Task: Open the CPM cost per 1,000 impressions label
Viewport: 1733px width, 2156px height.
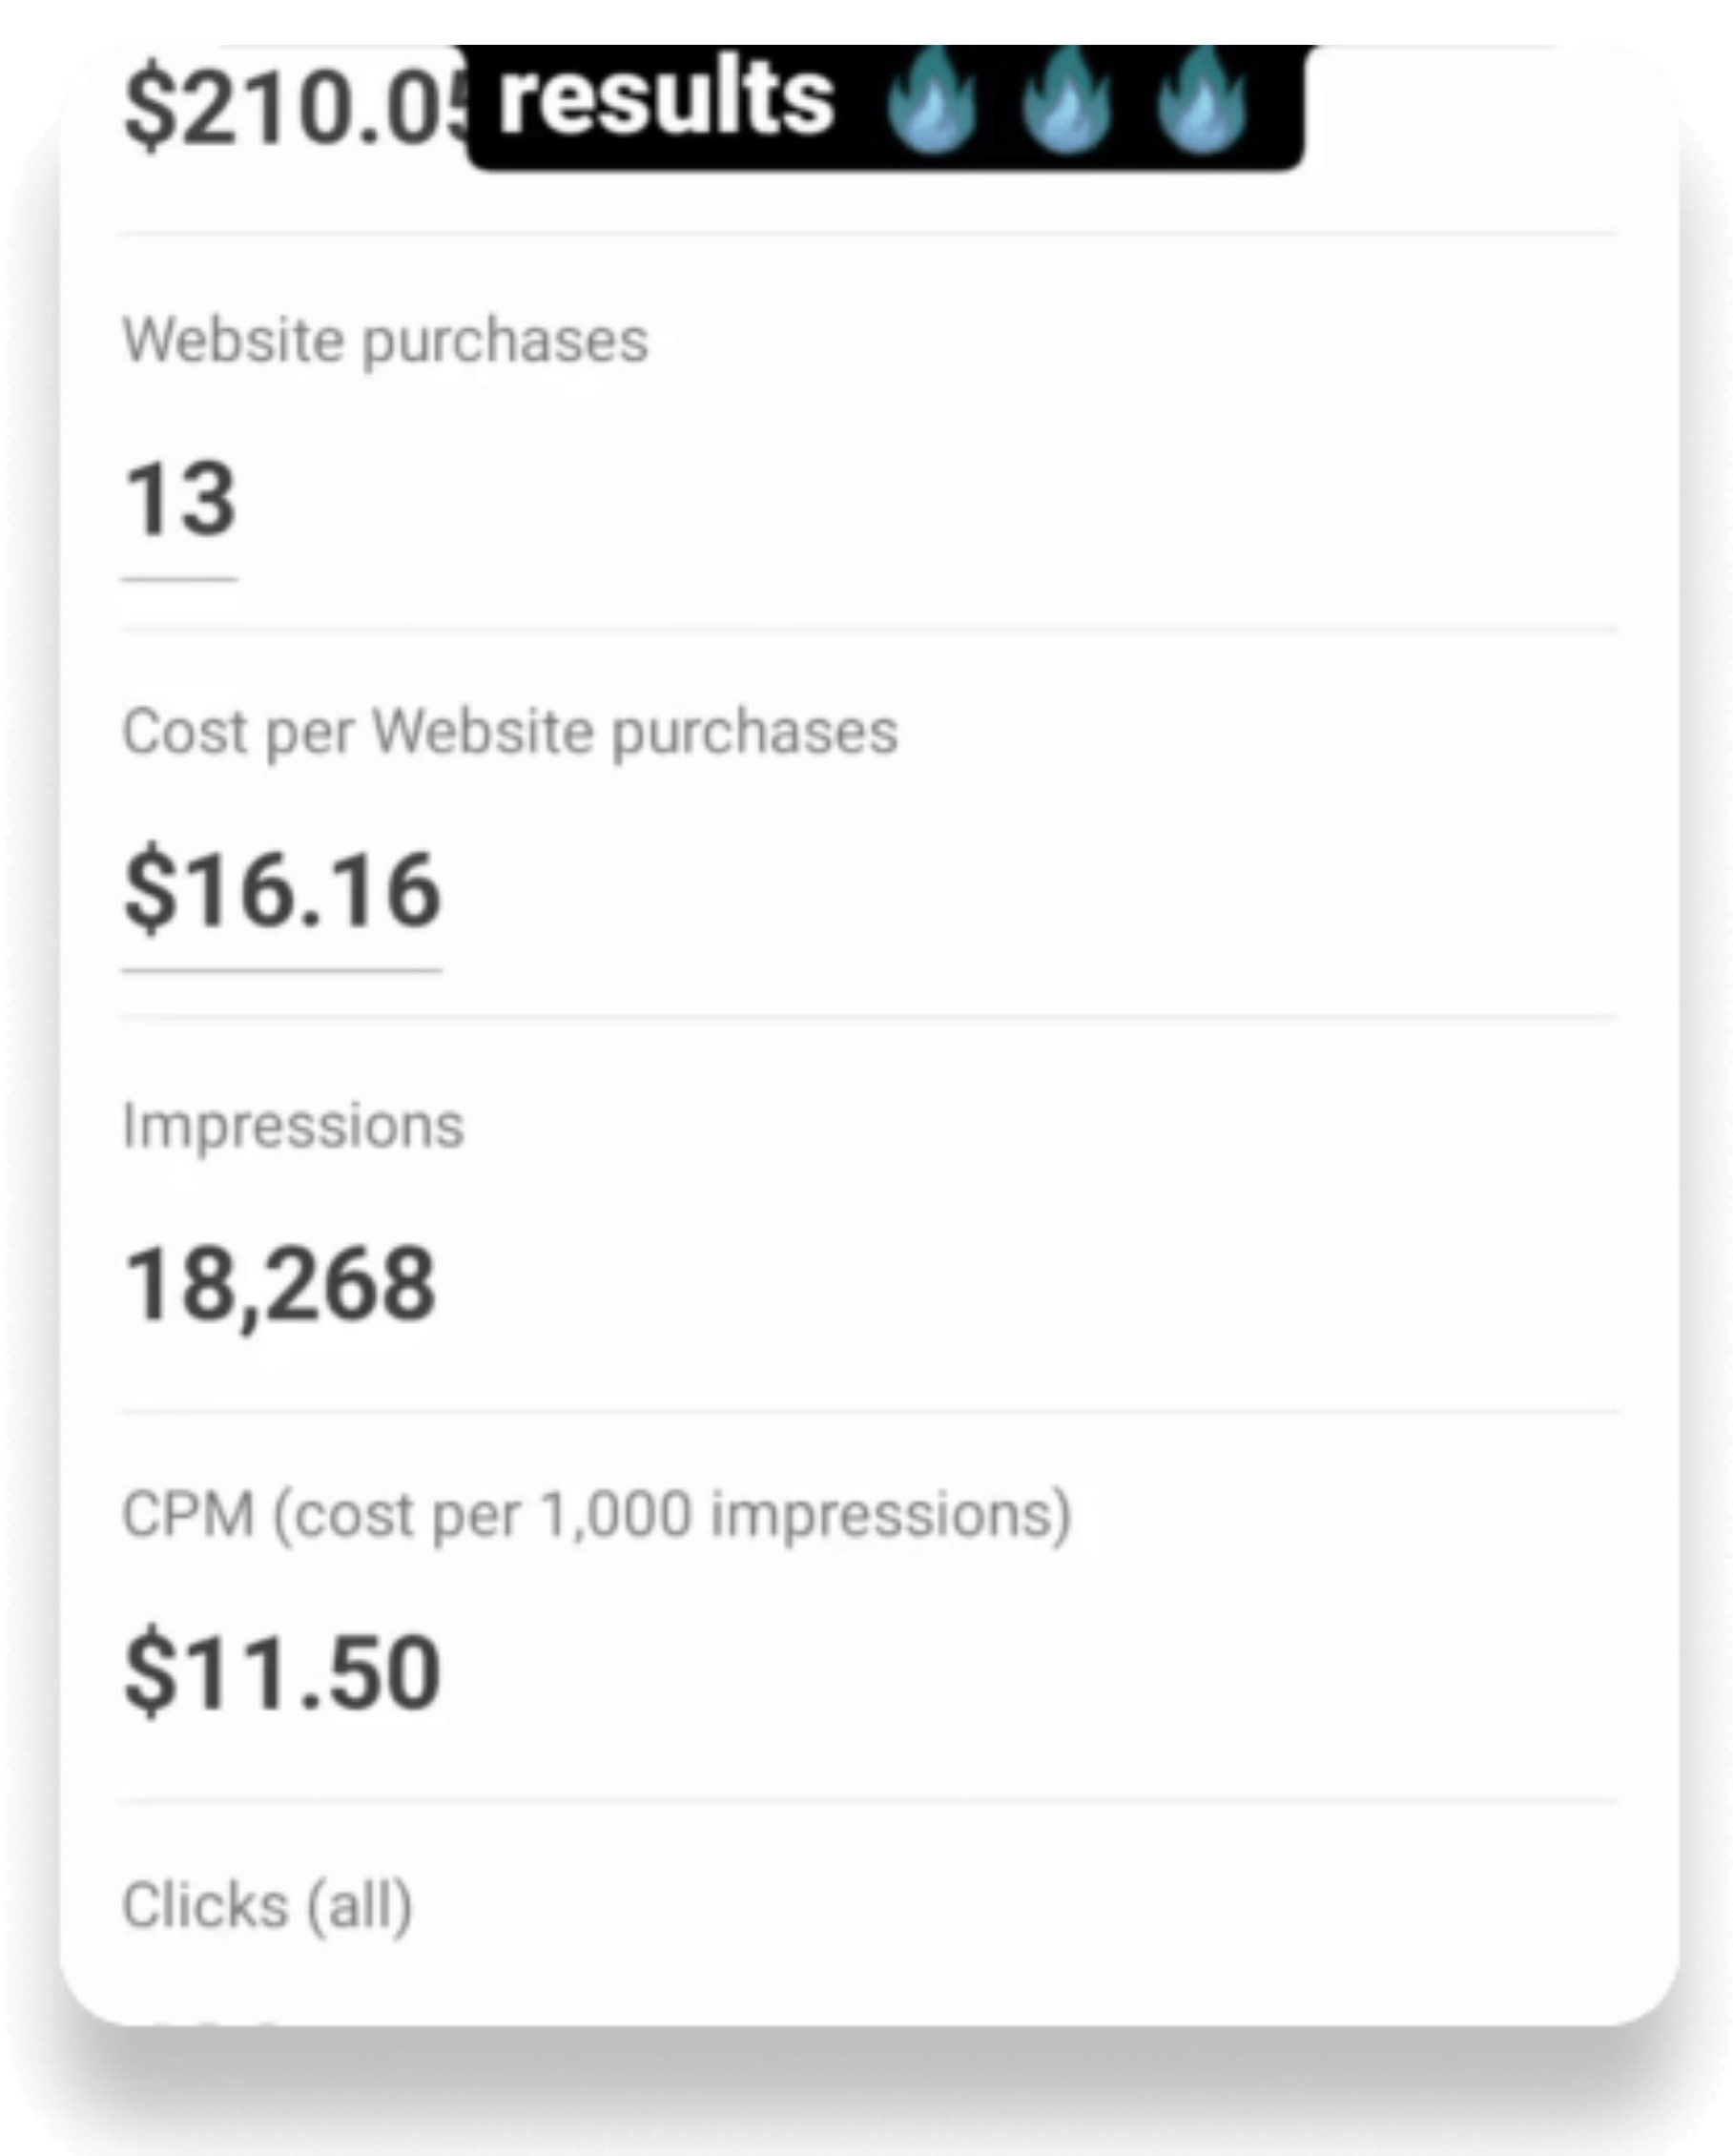Action: coord(597,1515)
